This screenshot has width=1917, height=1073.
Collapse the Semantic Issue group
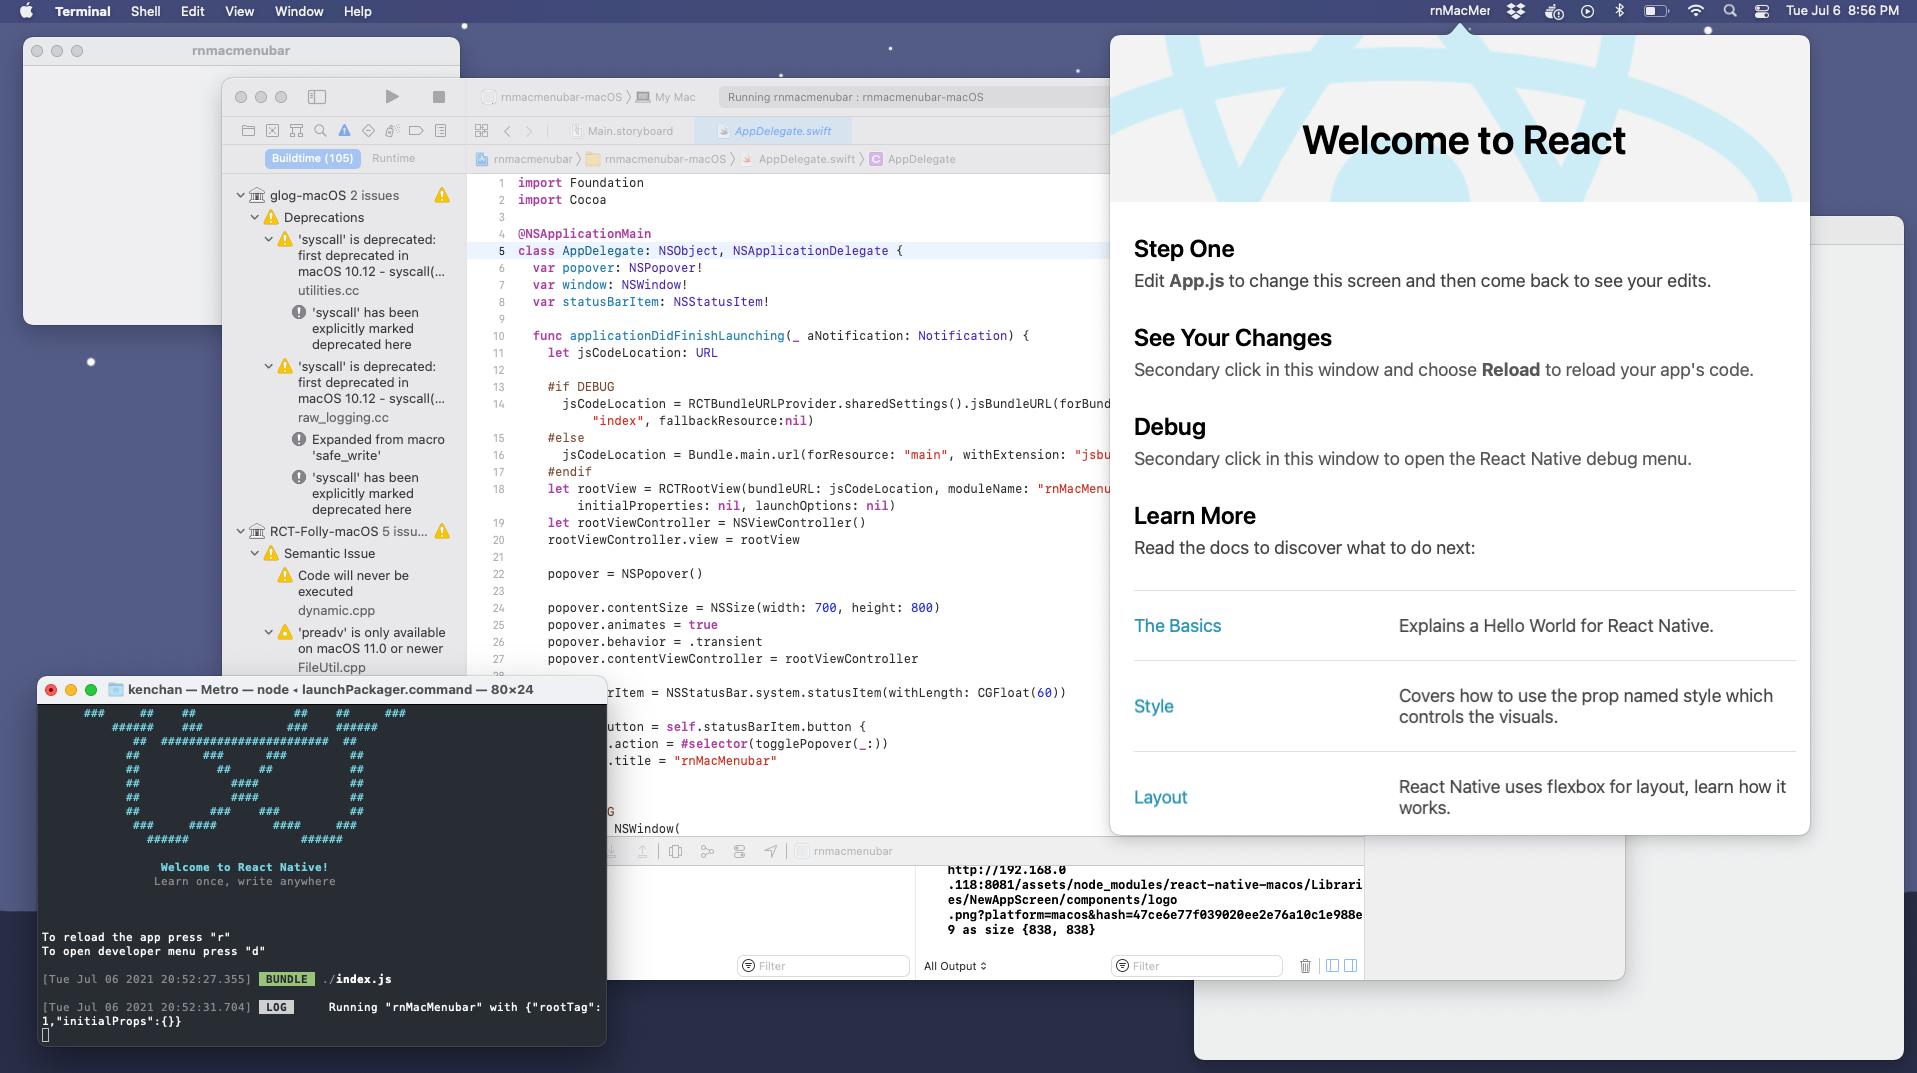(254, 554)
